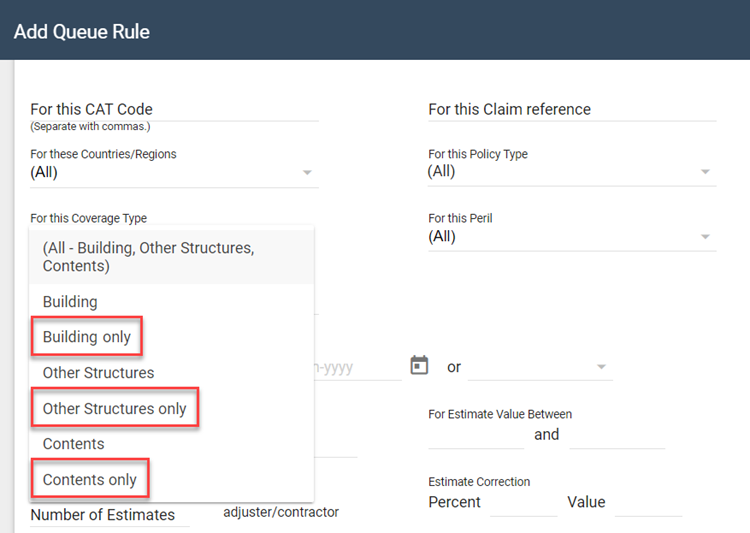Click the Estimate Correction Value field
The height and width of the screenshot is (533, 750).
coord(648,502)
